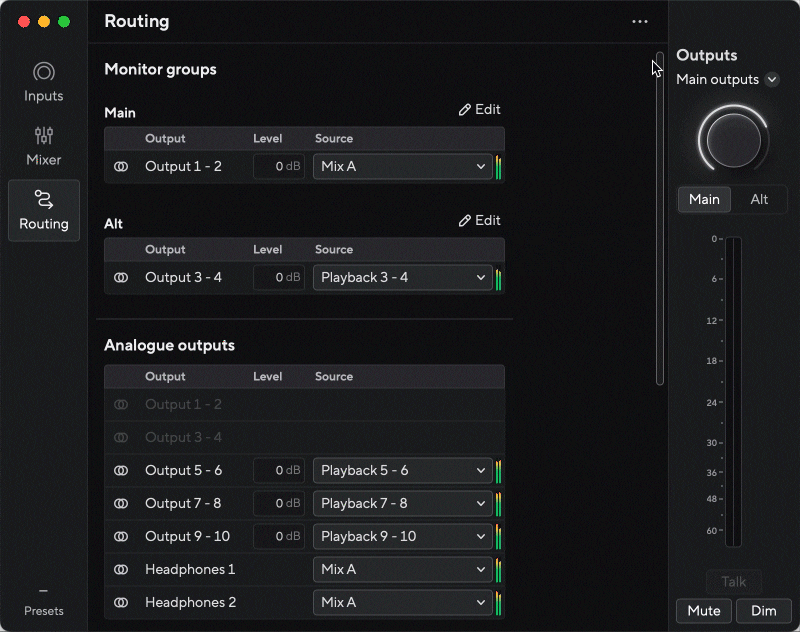800x632 pixels.
Task: Open Mix A source dropdown for Main Output 1 - 2
Action: (403, 166)
